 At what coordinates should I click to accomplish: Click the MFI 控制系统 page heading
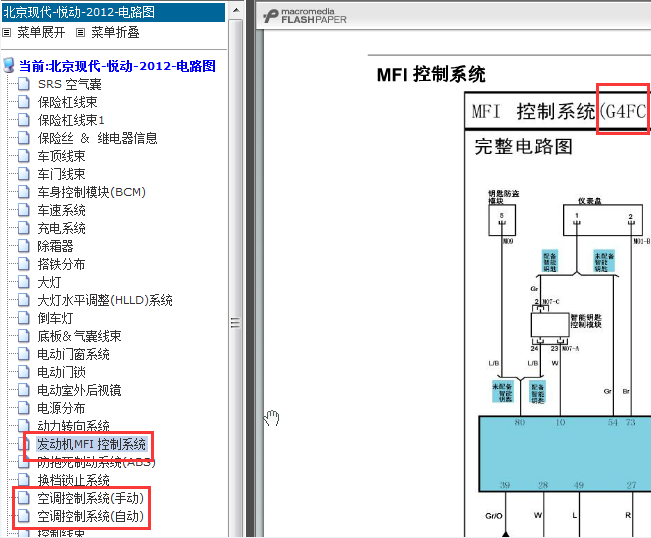coord(431,75)
